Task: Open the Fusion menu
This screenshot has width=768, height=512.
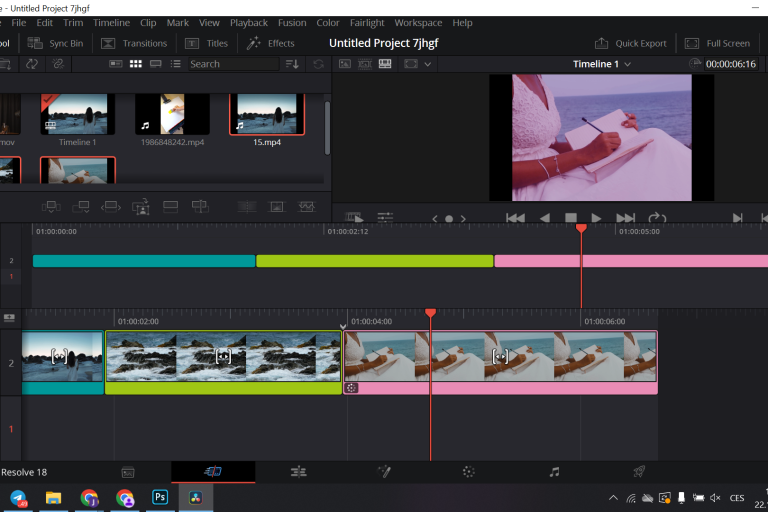Action: click(292, 22)
